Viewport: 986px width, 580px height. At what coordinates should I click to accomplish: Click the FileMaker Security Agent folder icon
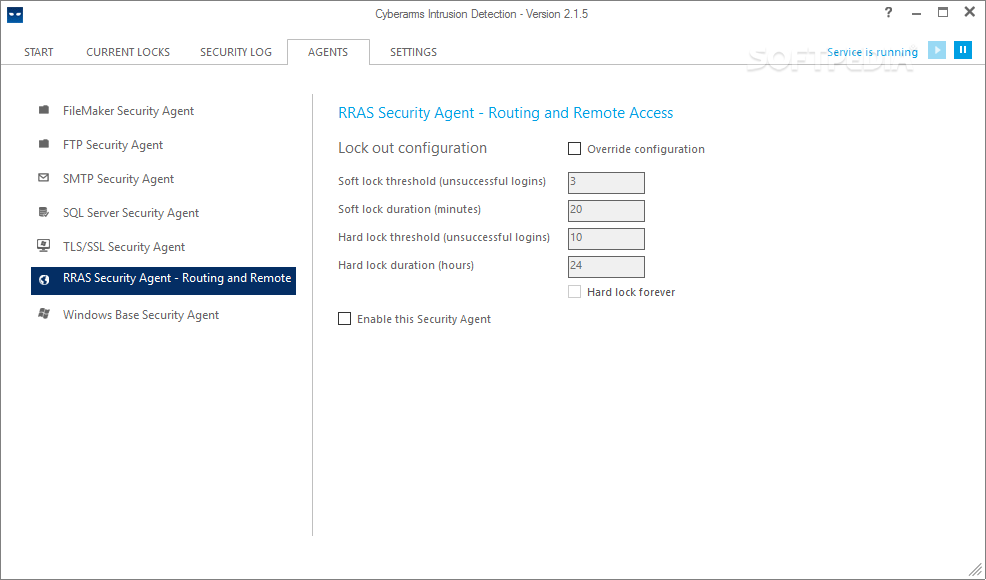pos(43,110)
